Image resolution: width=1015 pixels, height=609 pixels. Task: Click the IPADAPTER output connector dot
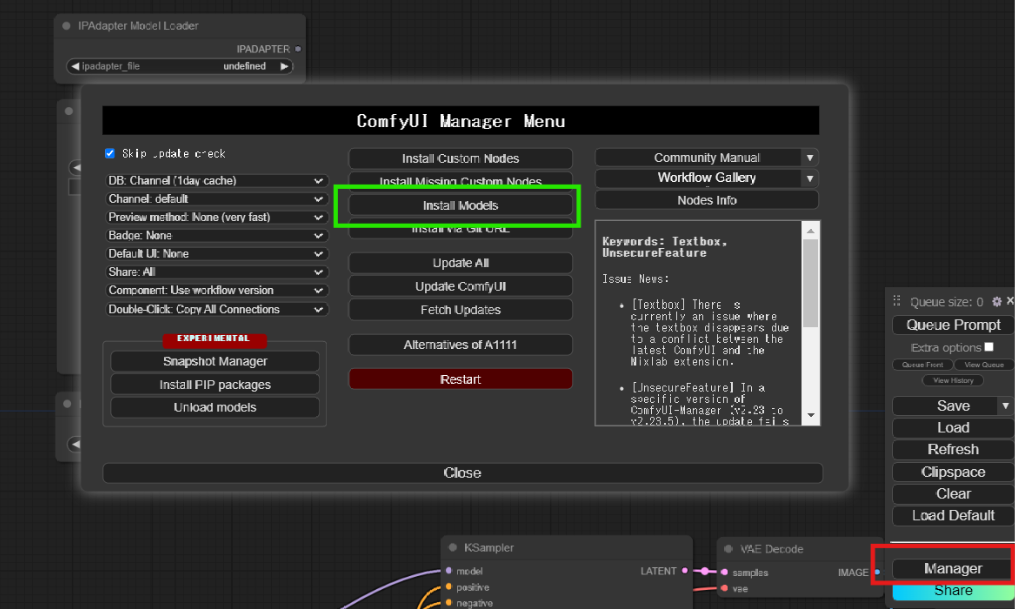298,49
